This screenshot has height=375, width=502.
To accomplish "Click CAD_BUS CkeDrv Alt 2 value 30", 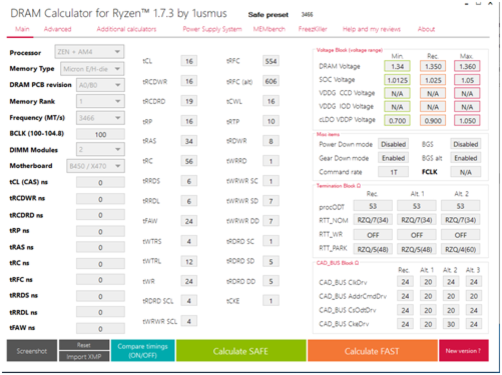I will tap(451, 324).
